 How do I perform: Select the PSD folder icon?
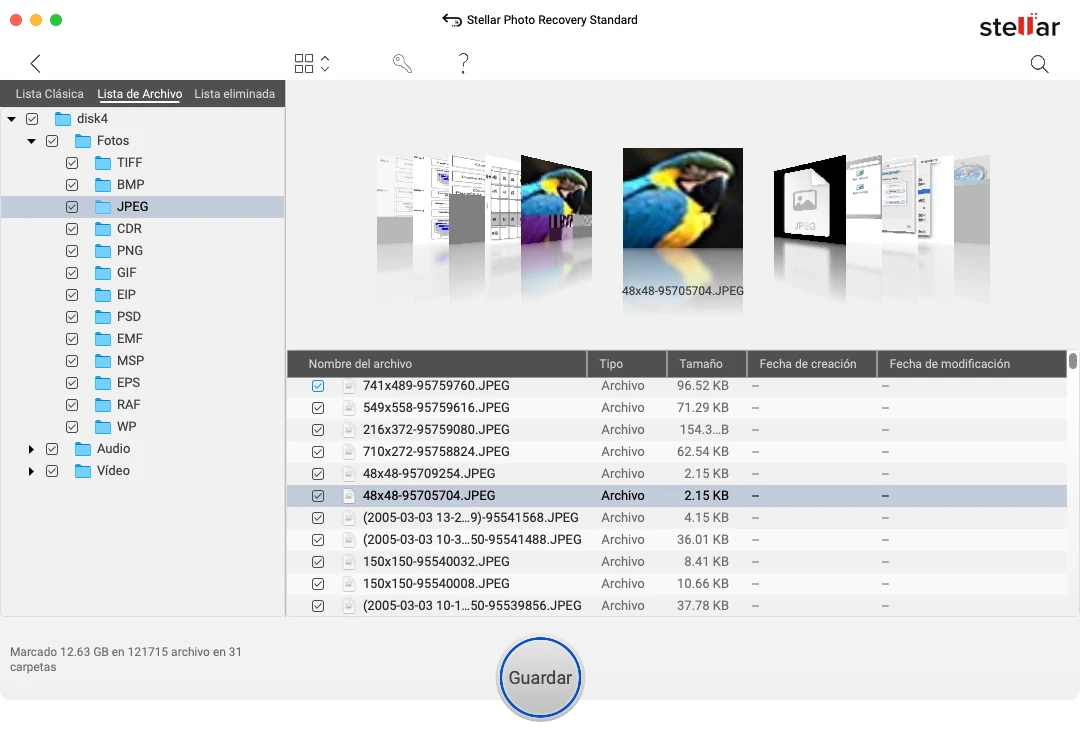[x=102, y=317]
